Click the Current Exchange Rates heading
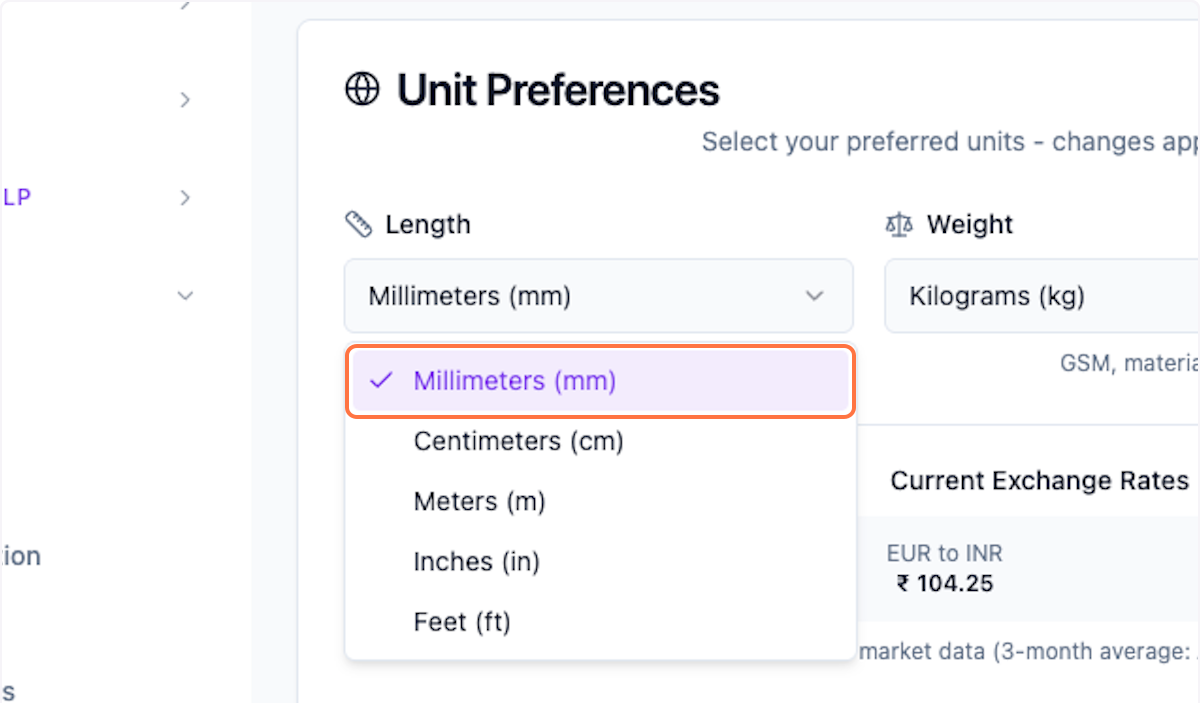The image size is (1200, 703). click(x=1039, y=481)
